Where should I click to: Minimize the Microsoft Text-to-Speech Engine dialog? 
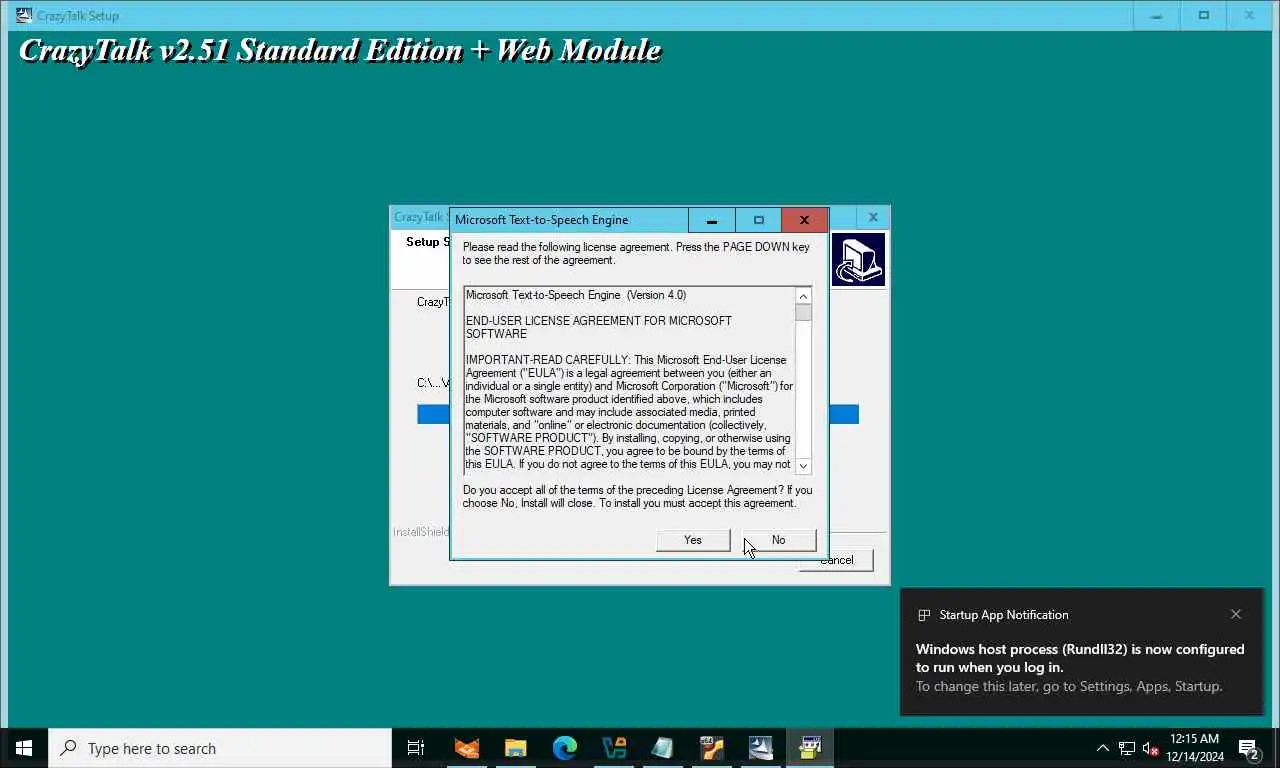(x=711, y=220)
